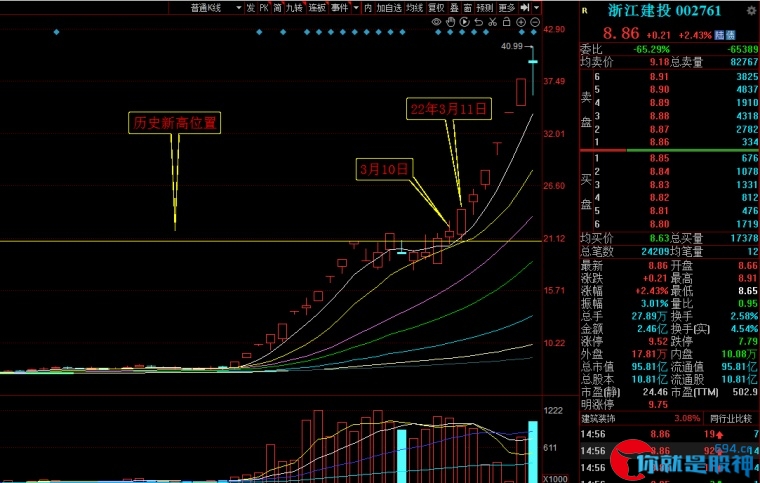Select sell level 1 price 8.86
This screenshot has width=760, height=483.
[x=660, y=142]
